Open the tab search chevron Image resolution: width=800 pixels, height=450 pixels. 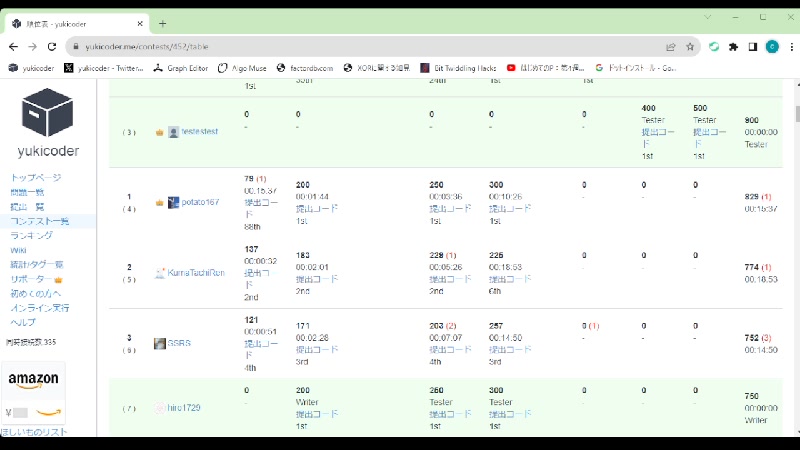click(707, 17)
